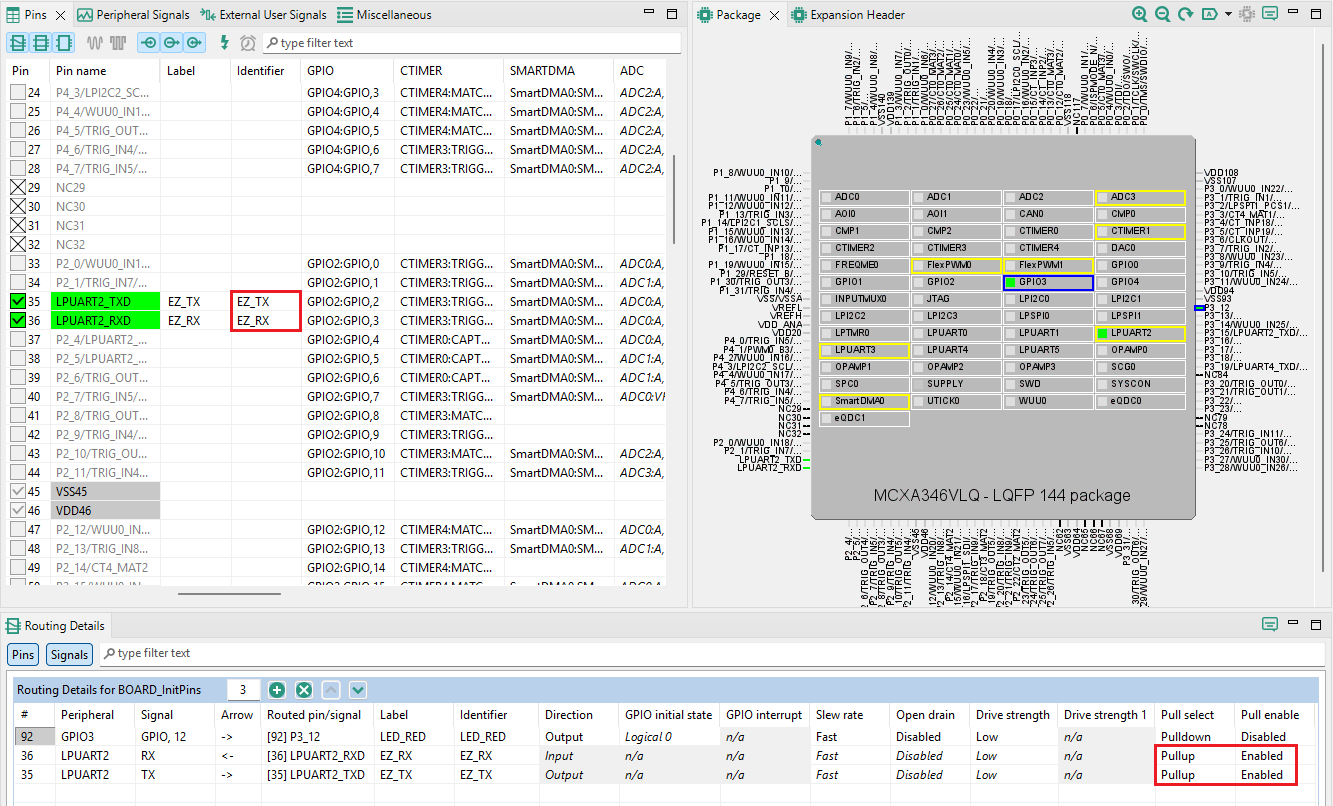Close the Pins tab with X
Image resolution: width=1333 pixels, height=806 pixels.
(60, 15)
